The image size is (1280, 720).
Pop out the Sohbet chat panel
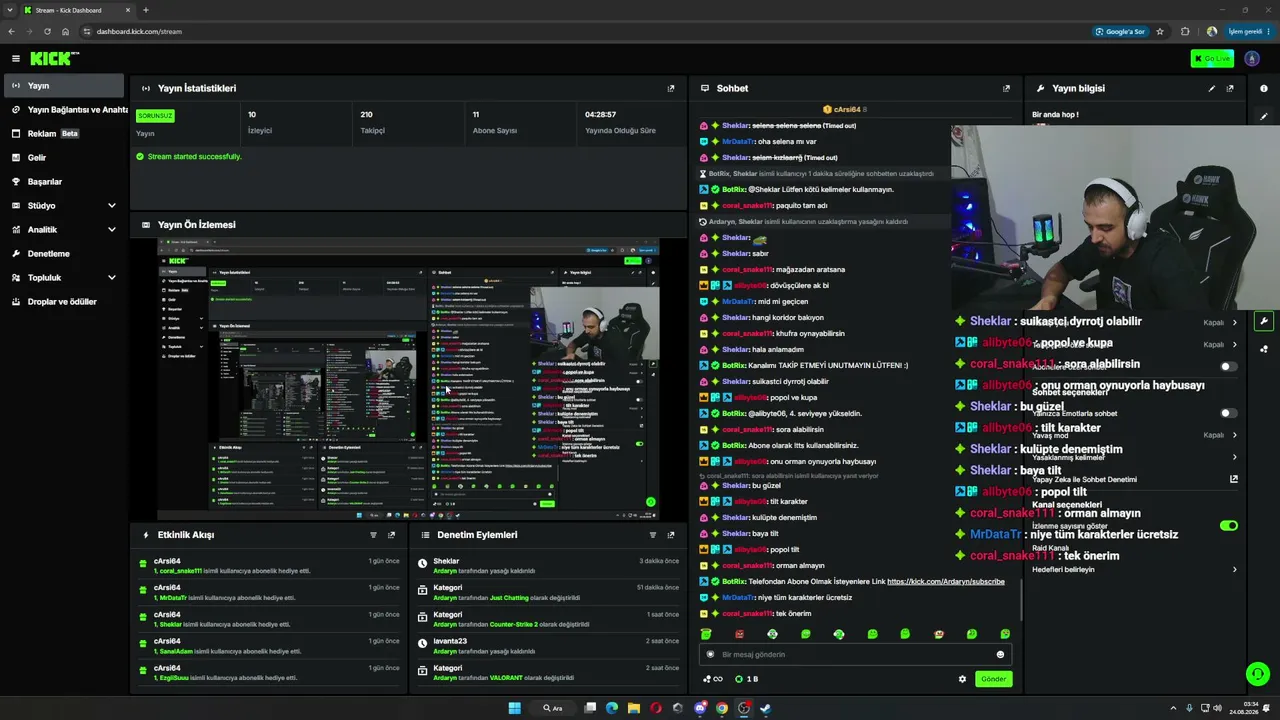click(1006, 88)
